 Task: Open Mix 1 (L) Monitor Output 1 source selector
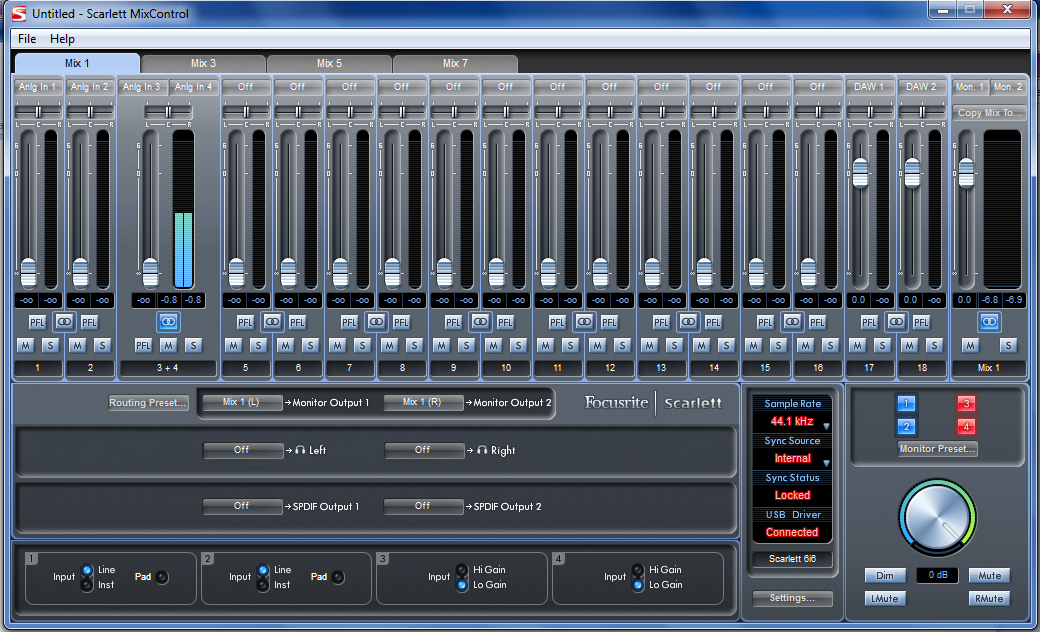[241, 402]
